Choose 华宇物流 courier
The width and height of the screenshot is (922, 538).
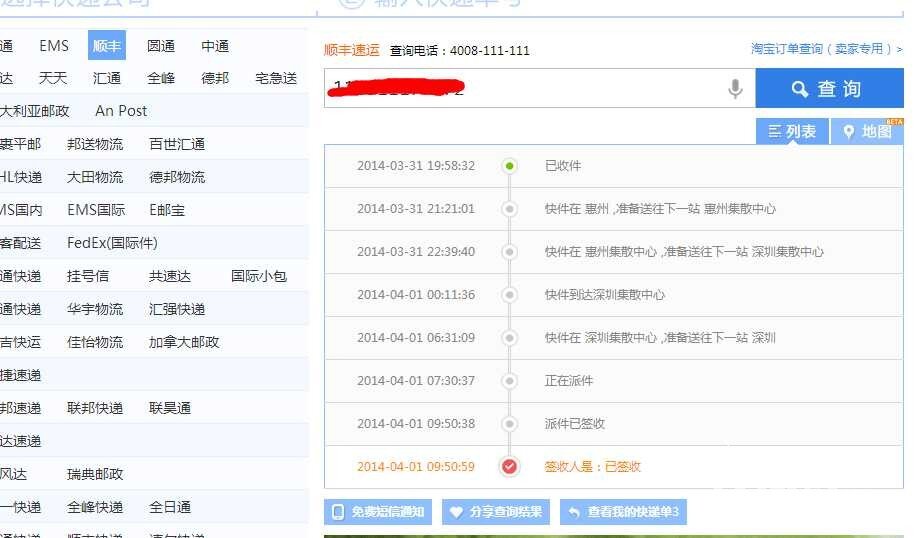coord(95,309)
